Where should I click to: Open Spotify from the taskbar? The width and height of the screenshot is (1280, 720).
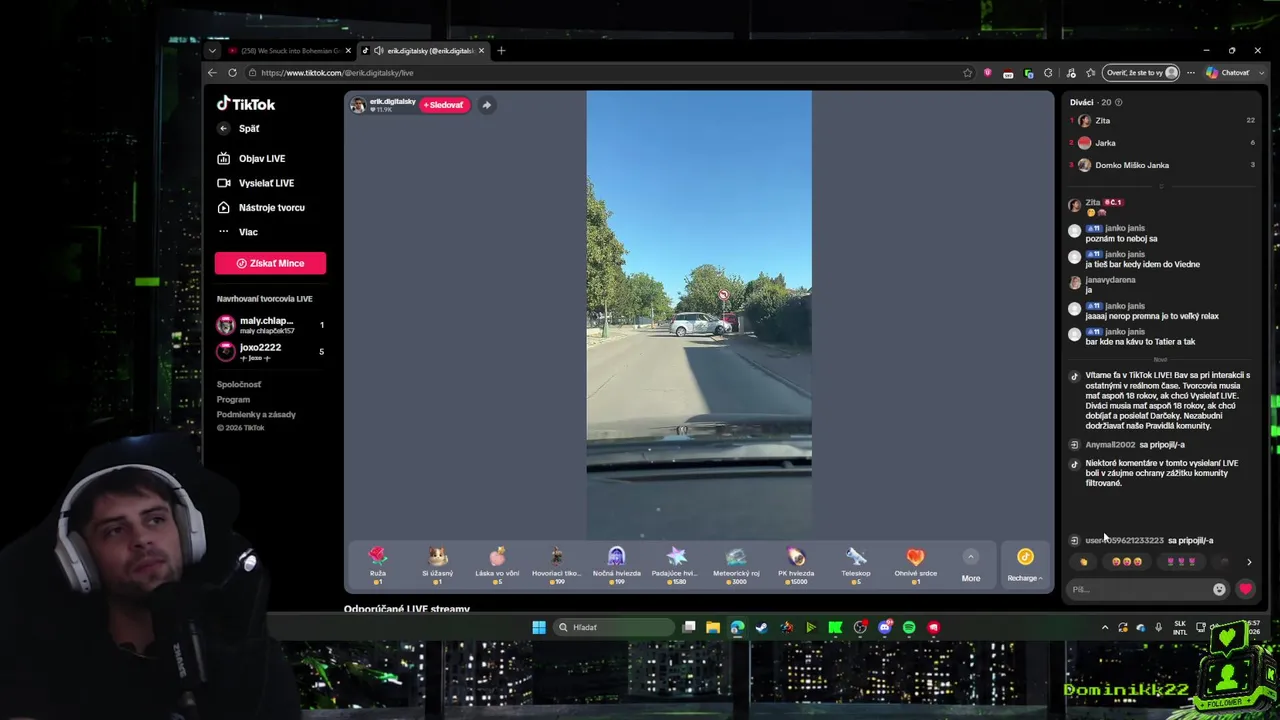909,627
